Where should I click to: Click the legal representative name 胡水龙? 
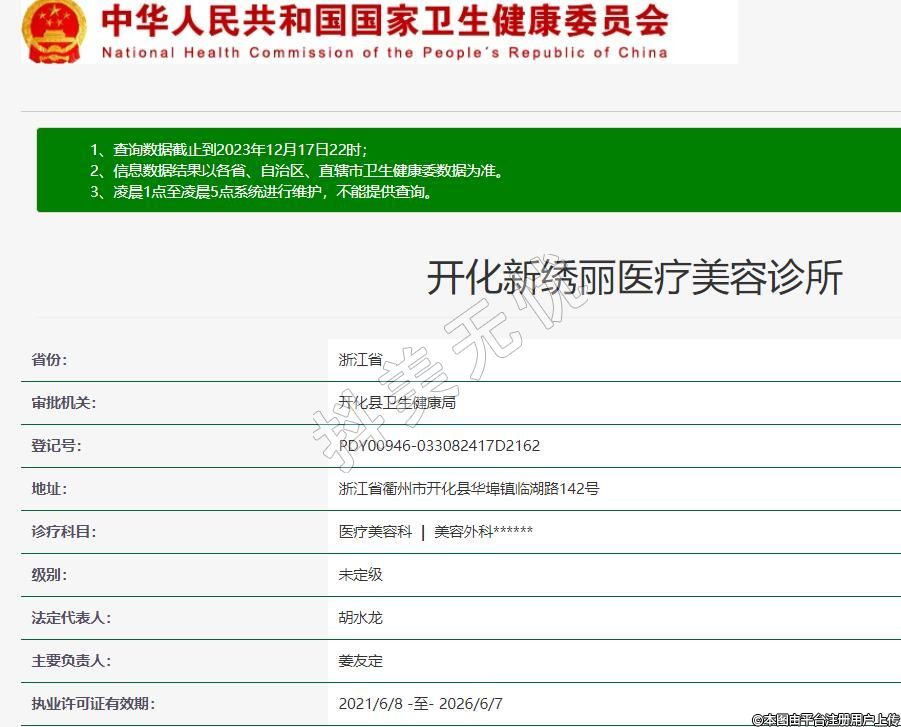360,618
